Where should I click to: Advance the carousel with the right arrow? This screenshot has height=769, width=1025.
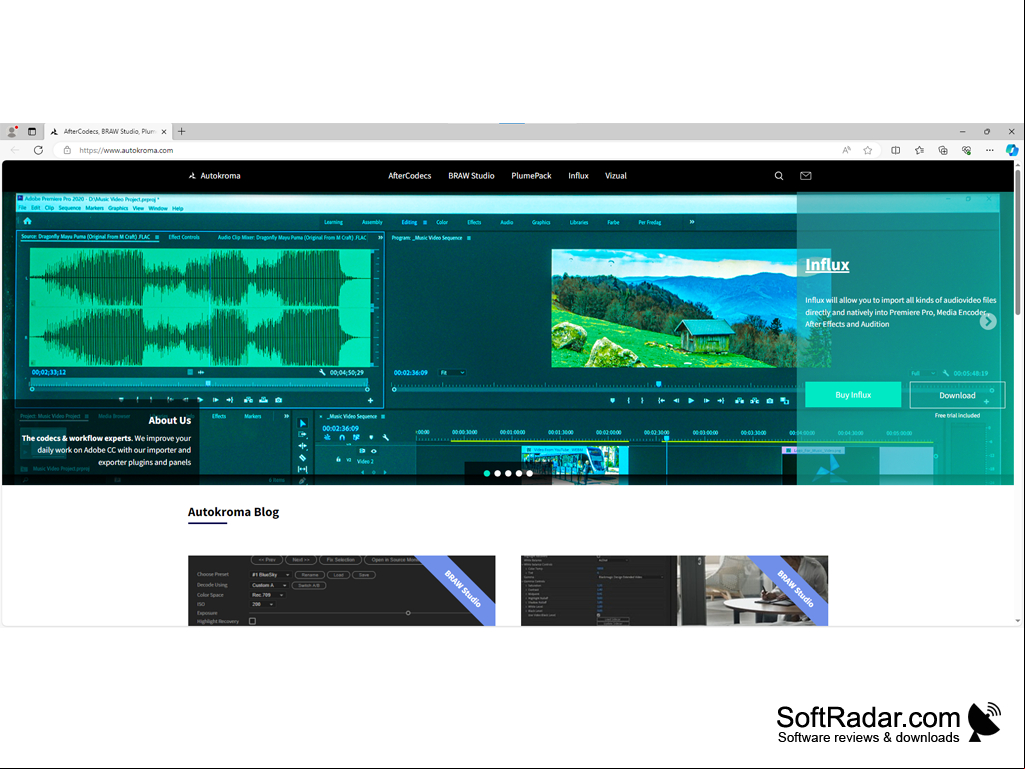[x=988, y=321]
